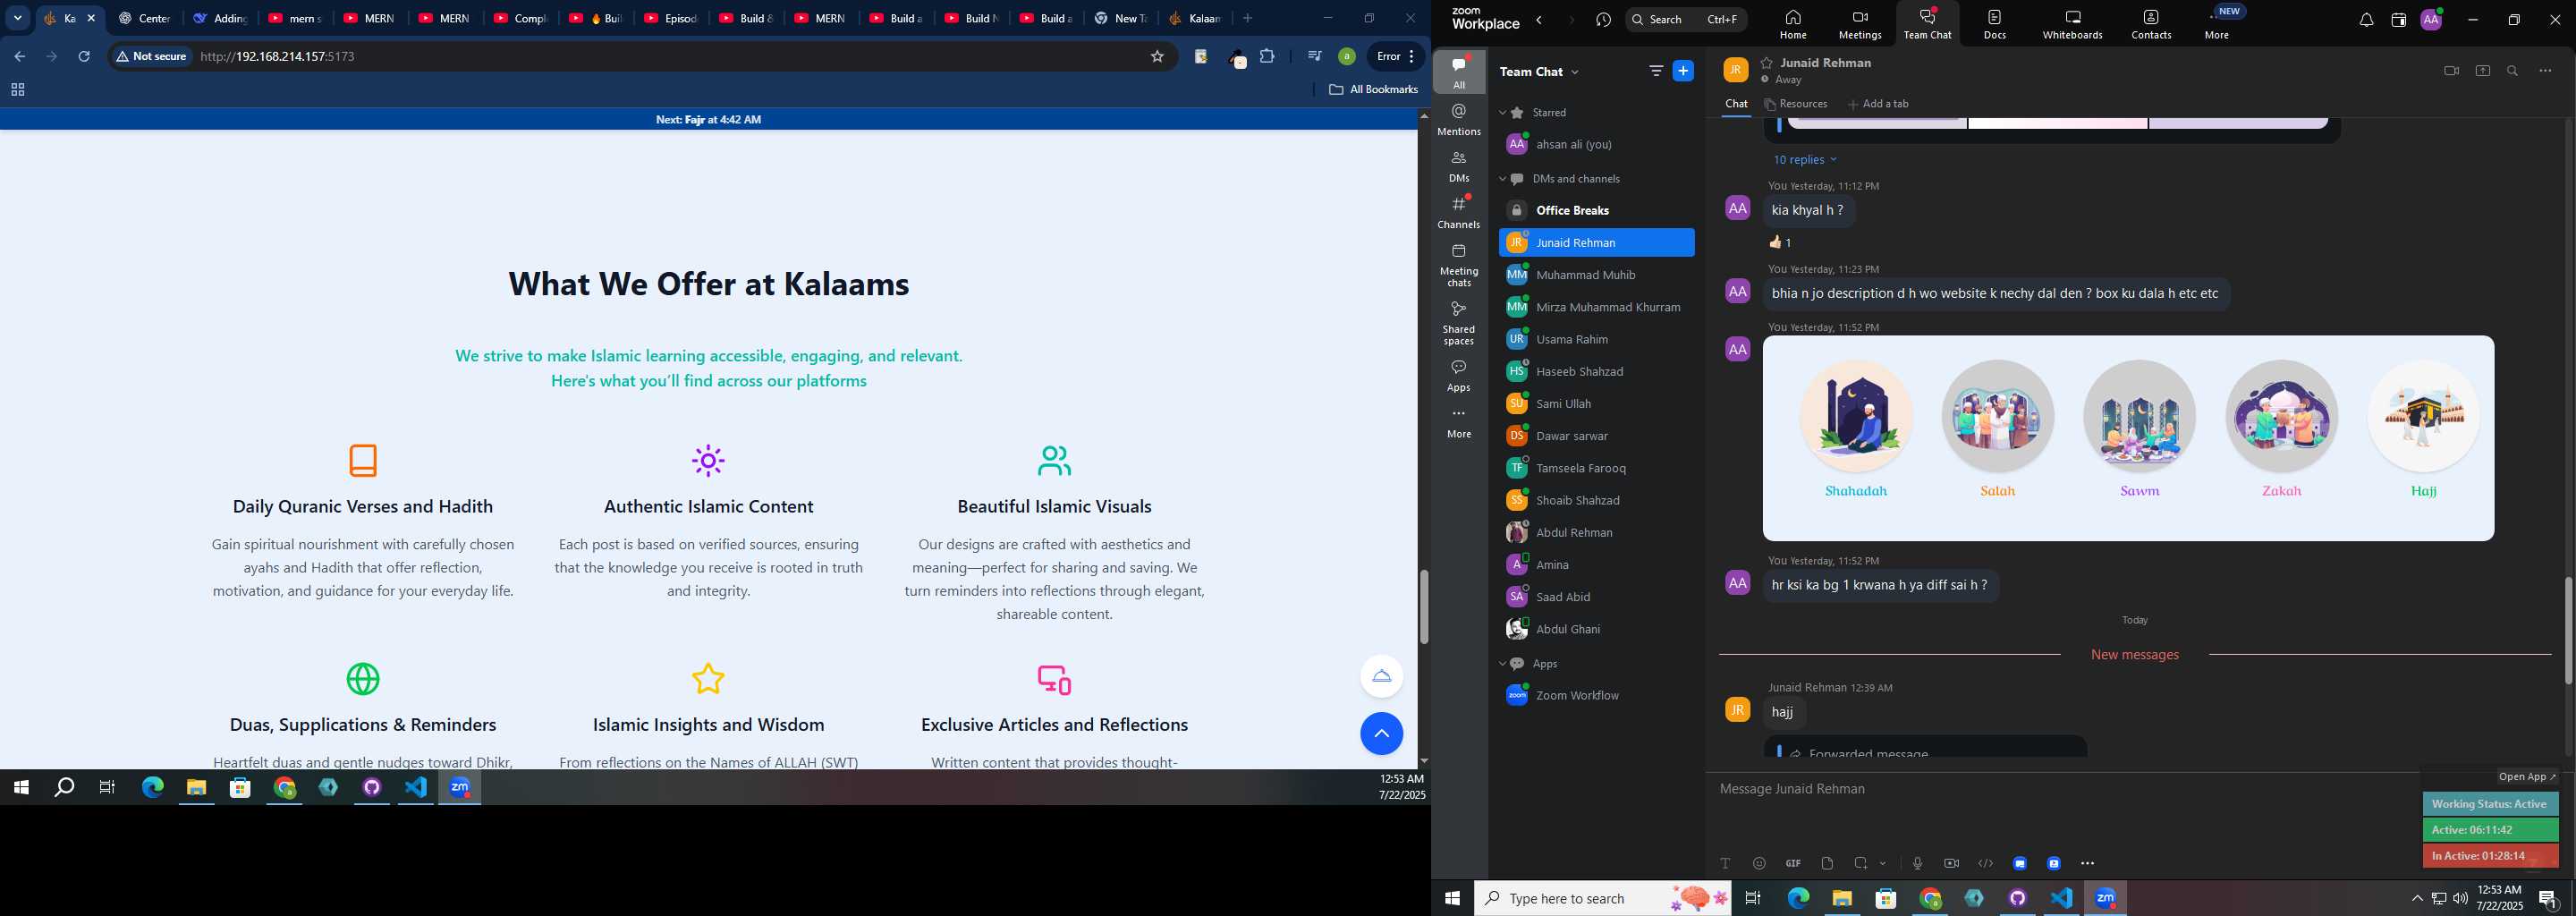Screen dimensions: 2576x916
Task: Star the Junaid Rehman conversation
Action: [1767, 62]
